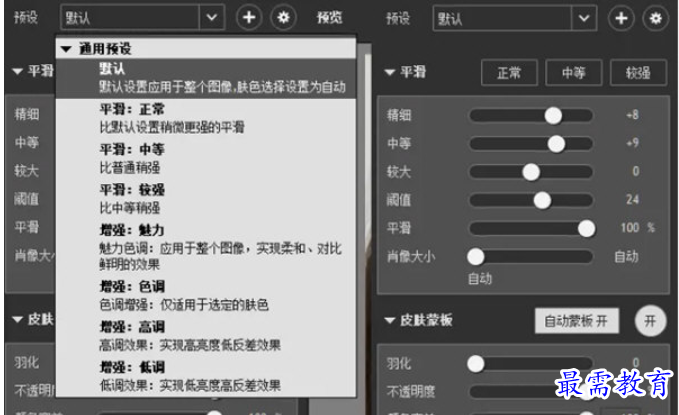Image resolution: width=679 pixels, height=415 pixels.
Task: Collapse right panel 皮肤蒙板 section
Action: (390, 321)
